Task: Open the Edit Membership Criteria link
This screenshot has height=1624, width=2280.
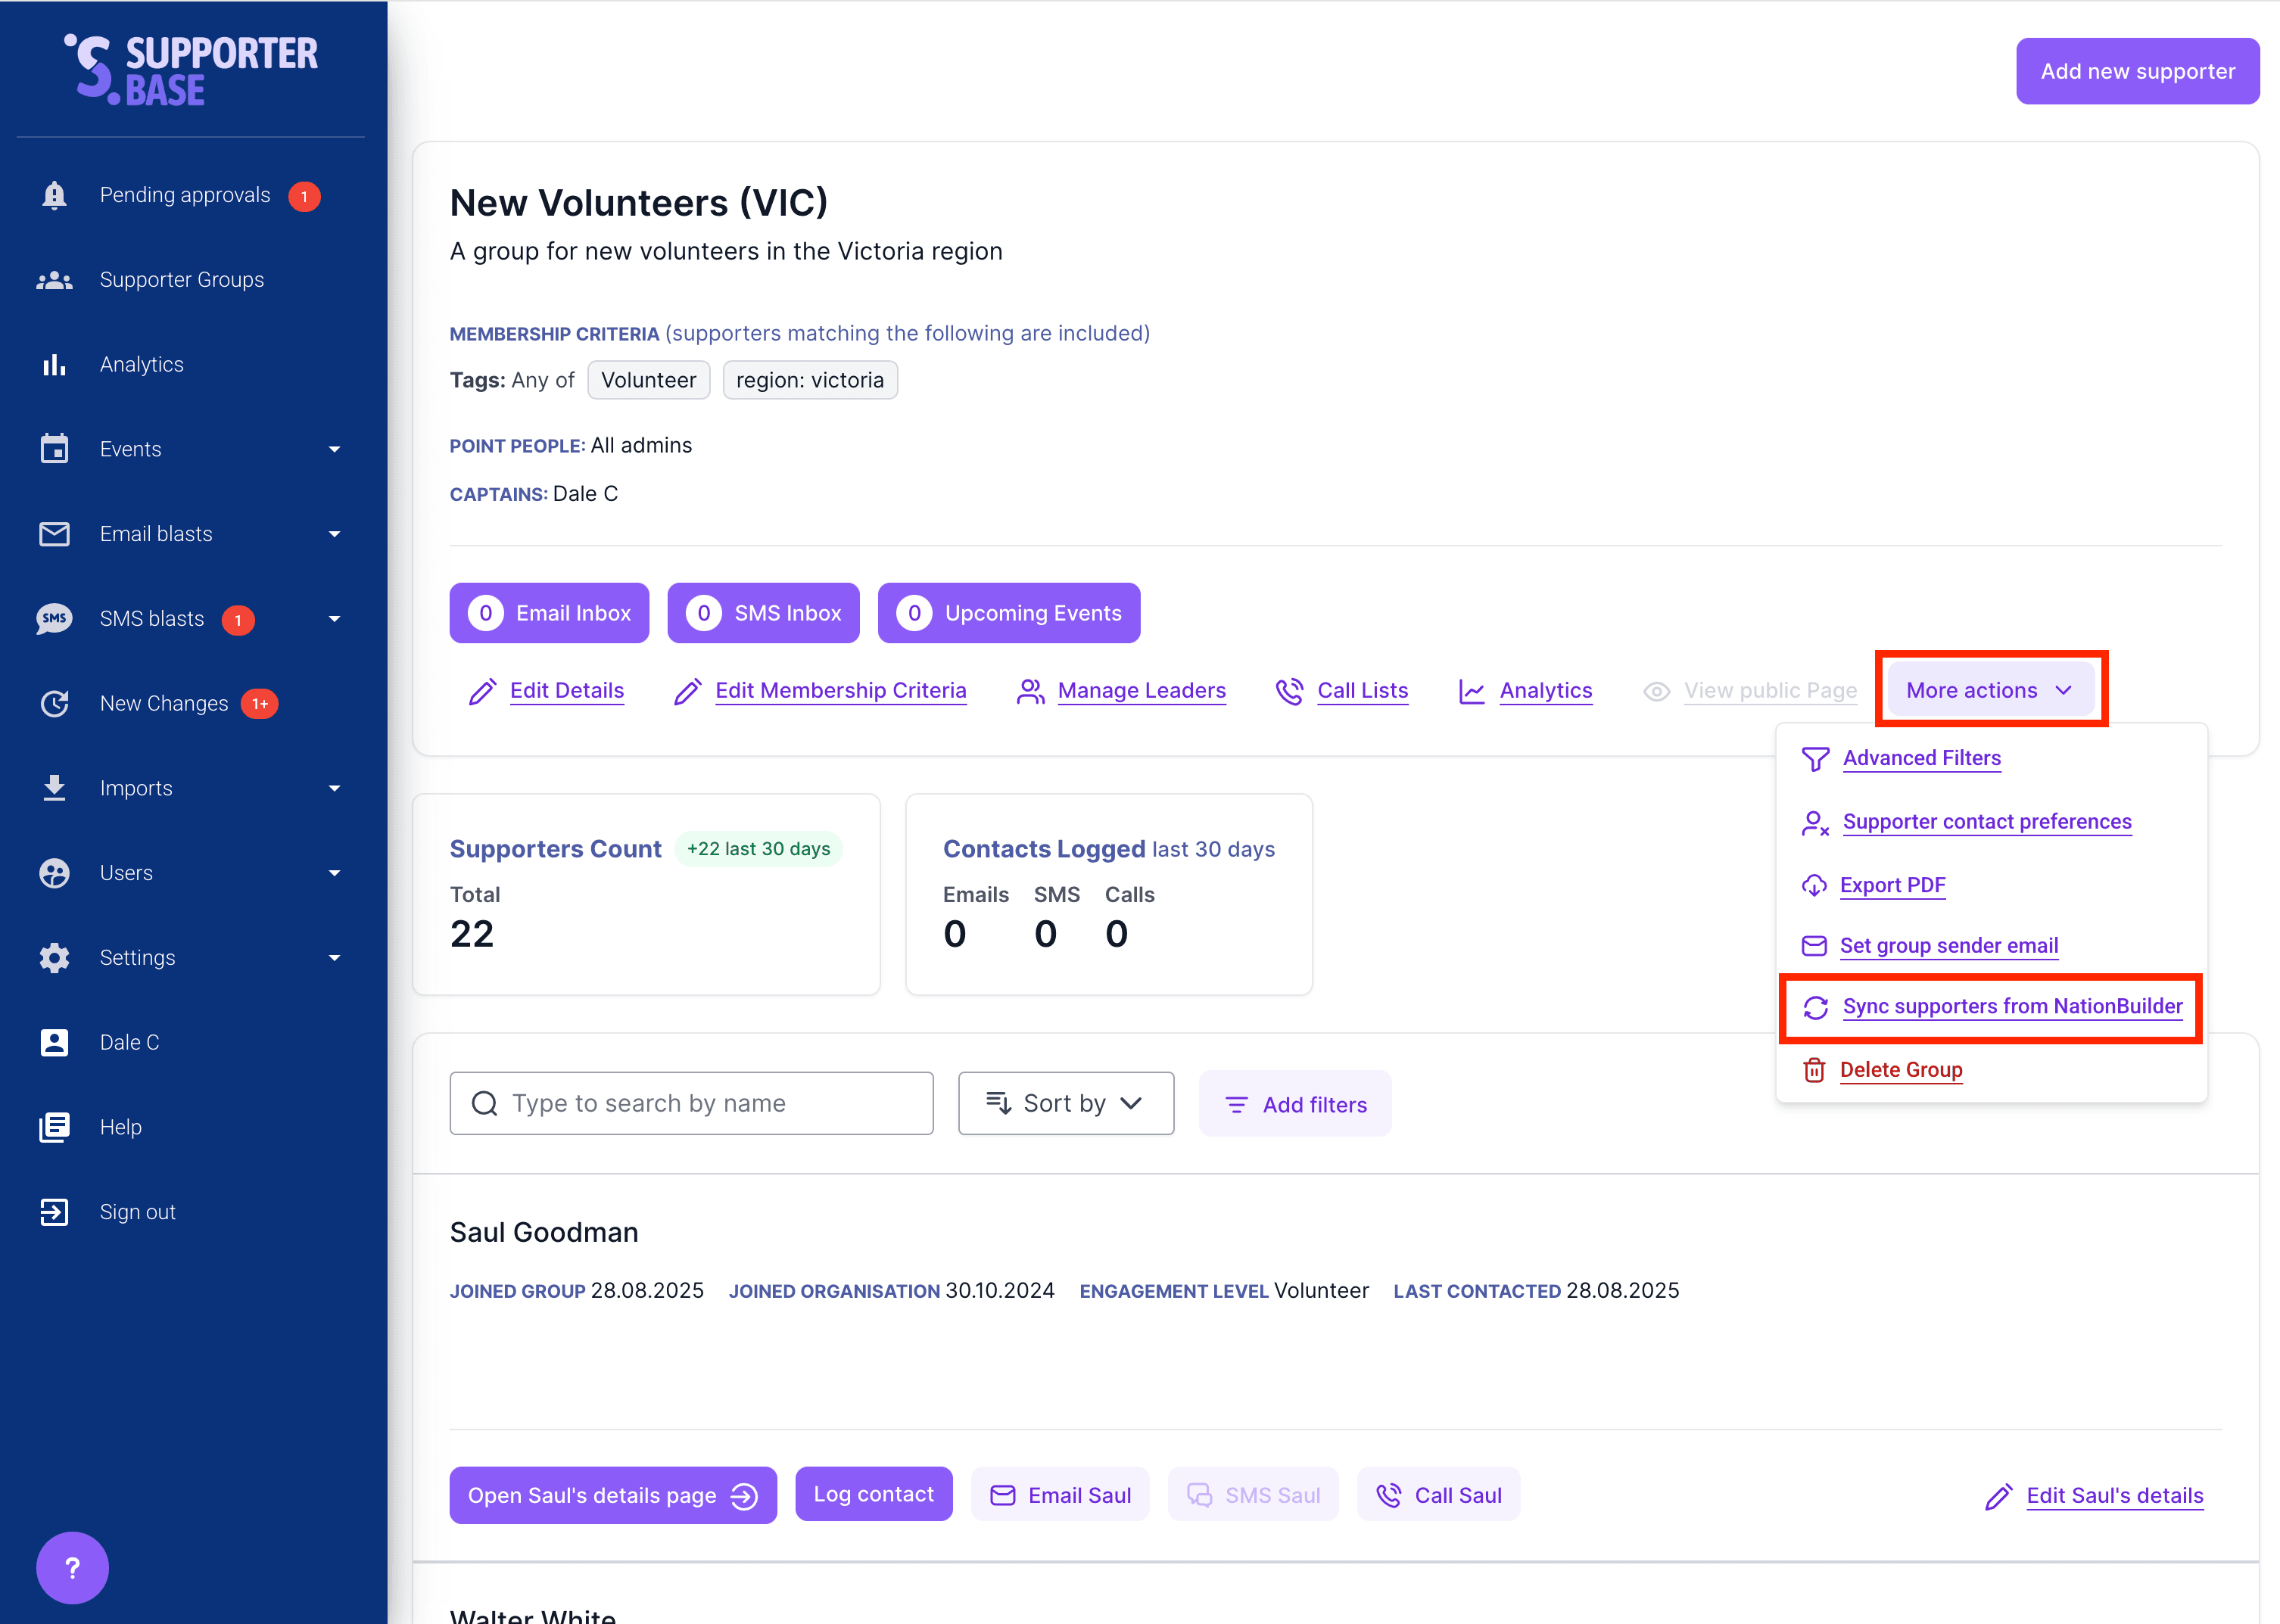Action: pos(840,691)
